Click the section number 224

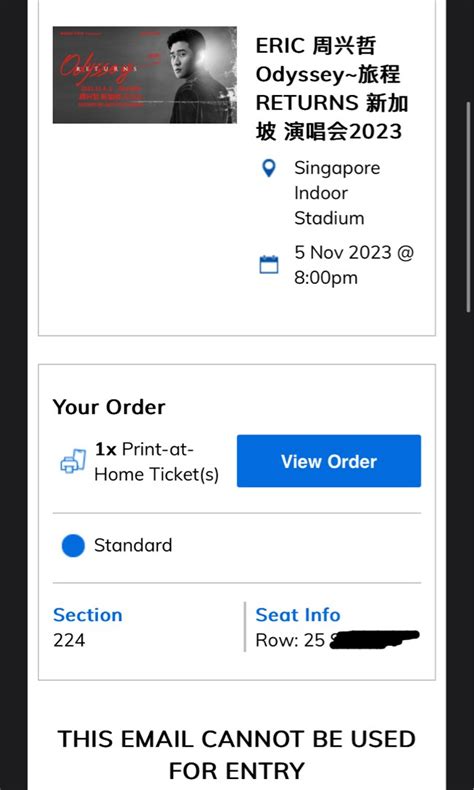(69, 640)
